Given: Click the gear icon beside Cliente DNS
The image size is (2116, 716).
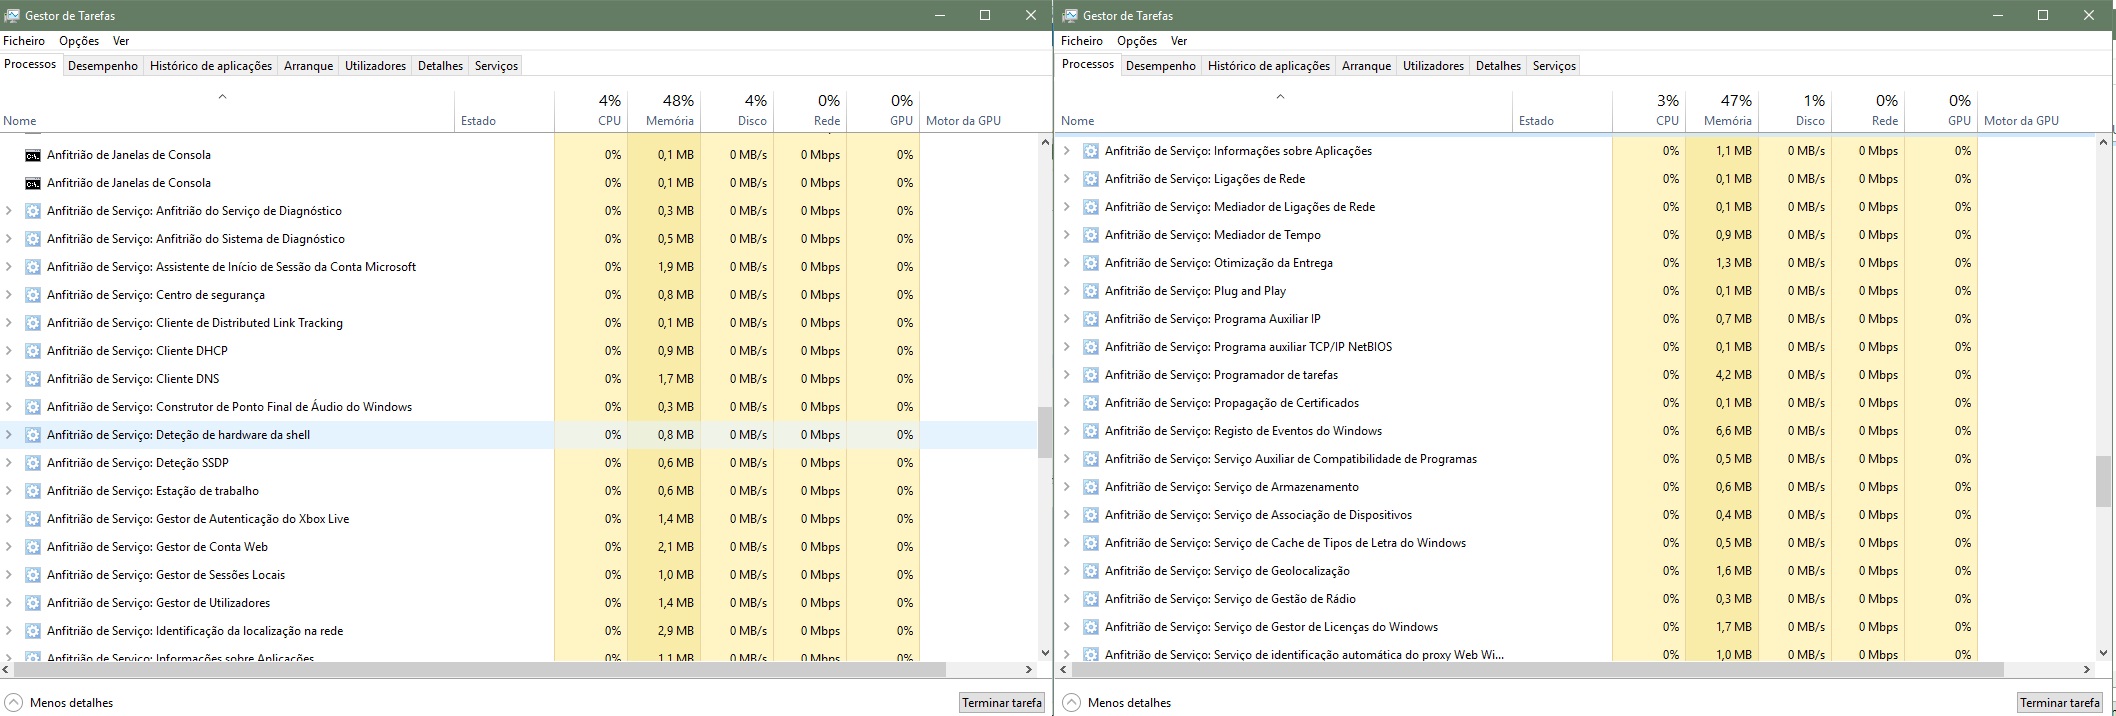Looking at the screenshot, I should (x=33, y=379).
